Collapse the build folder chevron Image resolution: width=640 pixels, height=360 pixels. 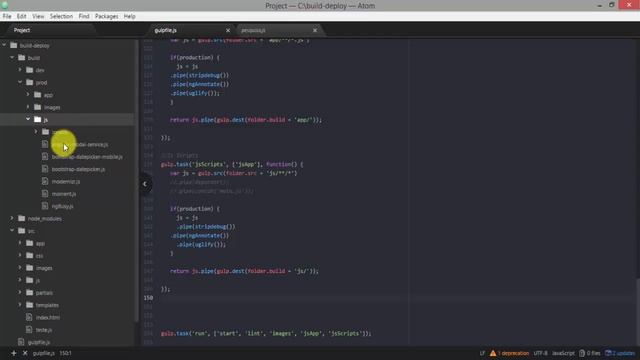[x=12, y=58]
